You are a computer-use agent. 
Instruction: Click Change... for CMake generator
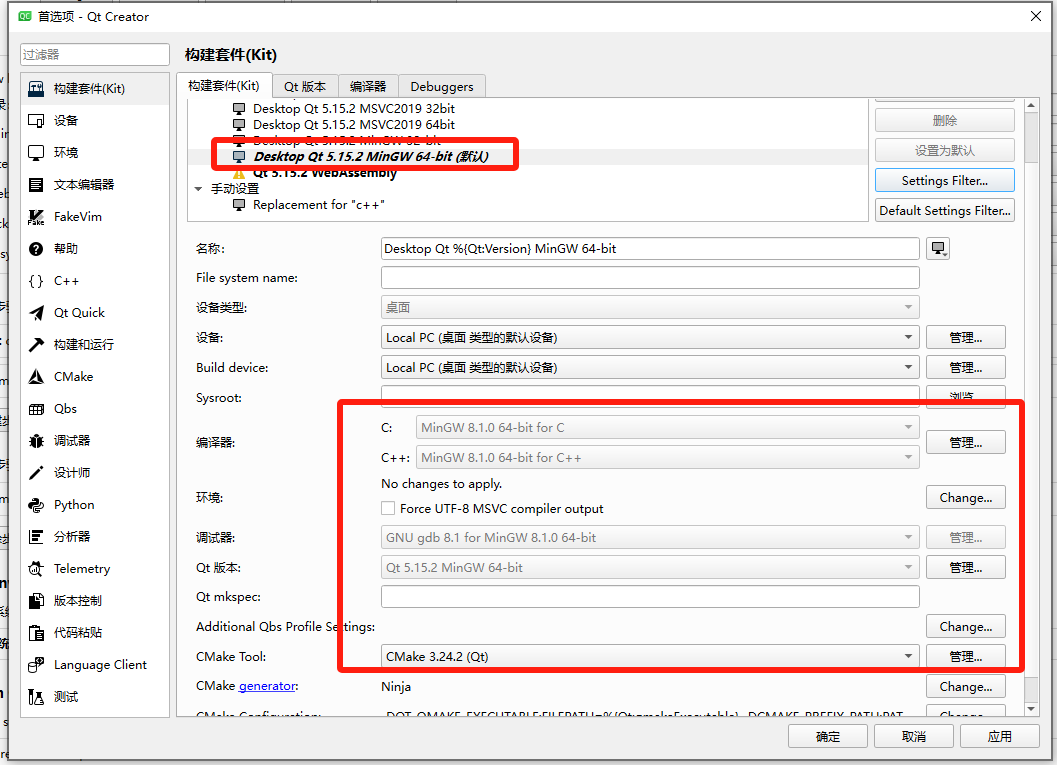click(966, 686)
